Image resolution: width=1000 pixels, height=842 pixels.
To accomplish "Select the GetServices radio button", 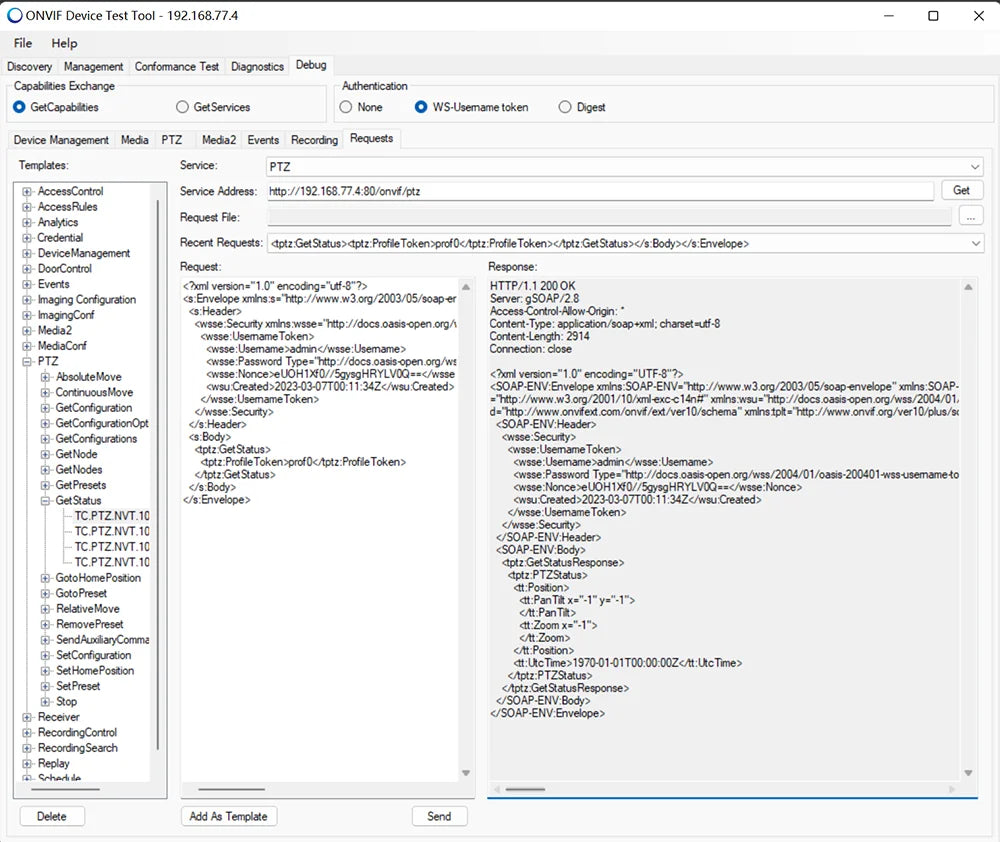I will 182,107.
